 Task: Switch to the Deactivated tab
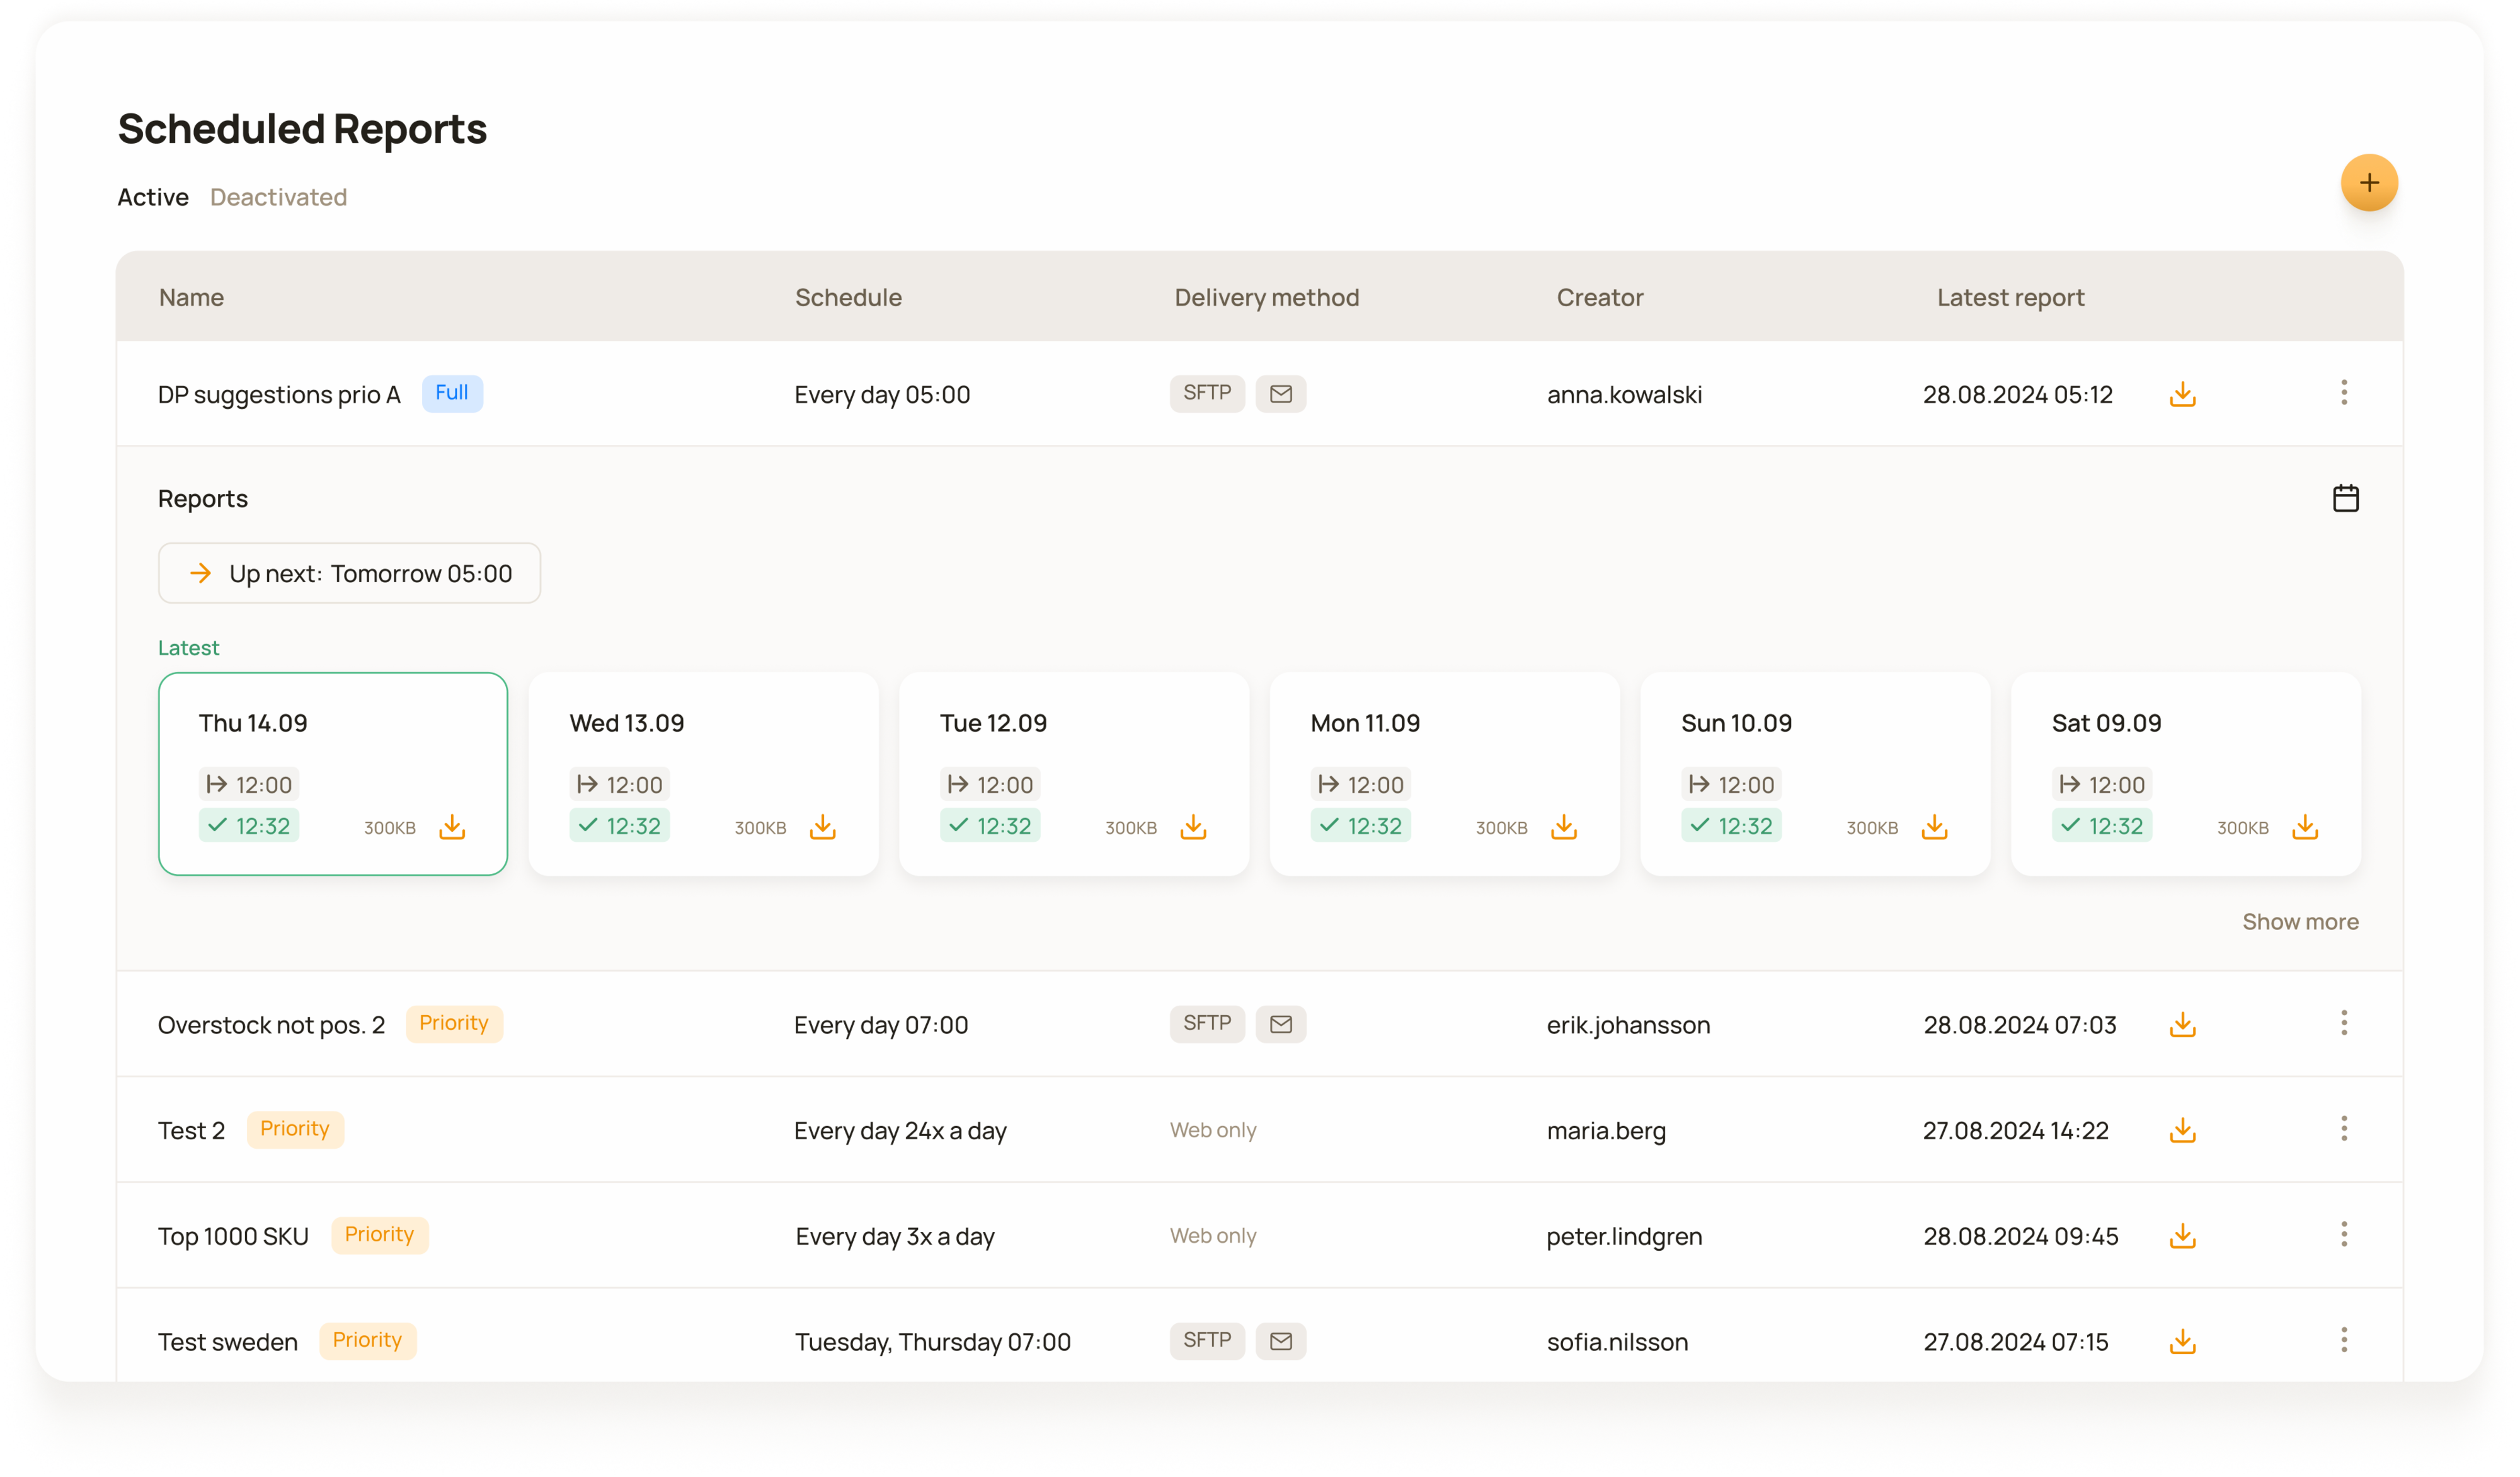pos(278,197)
